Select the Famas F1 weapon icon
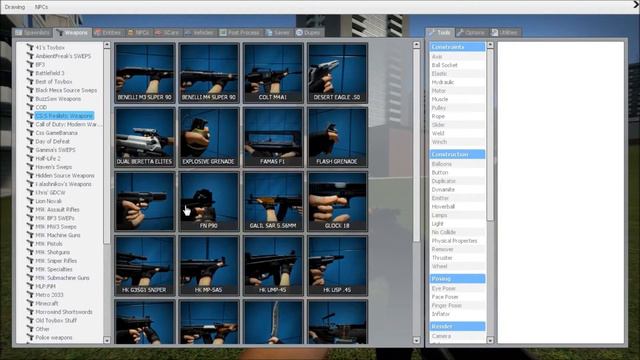640x360 pixels. pos(273,138)
